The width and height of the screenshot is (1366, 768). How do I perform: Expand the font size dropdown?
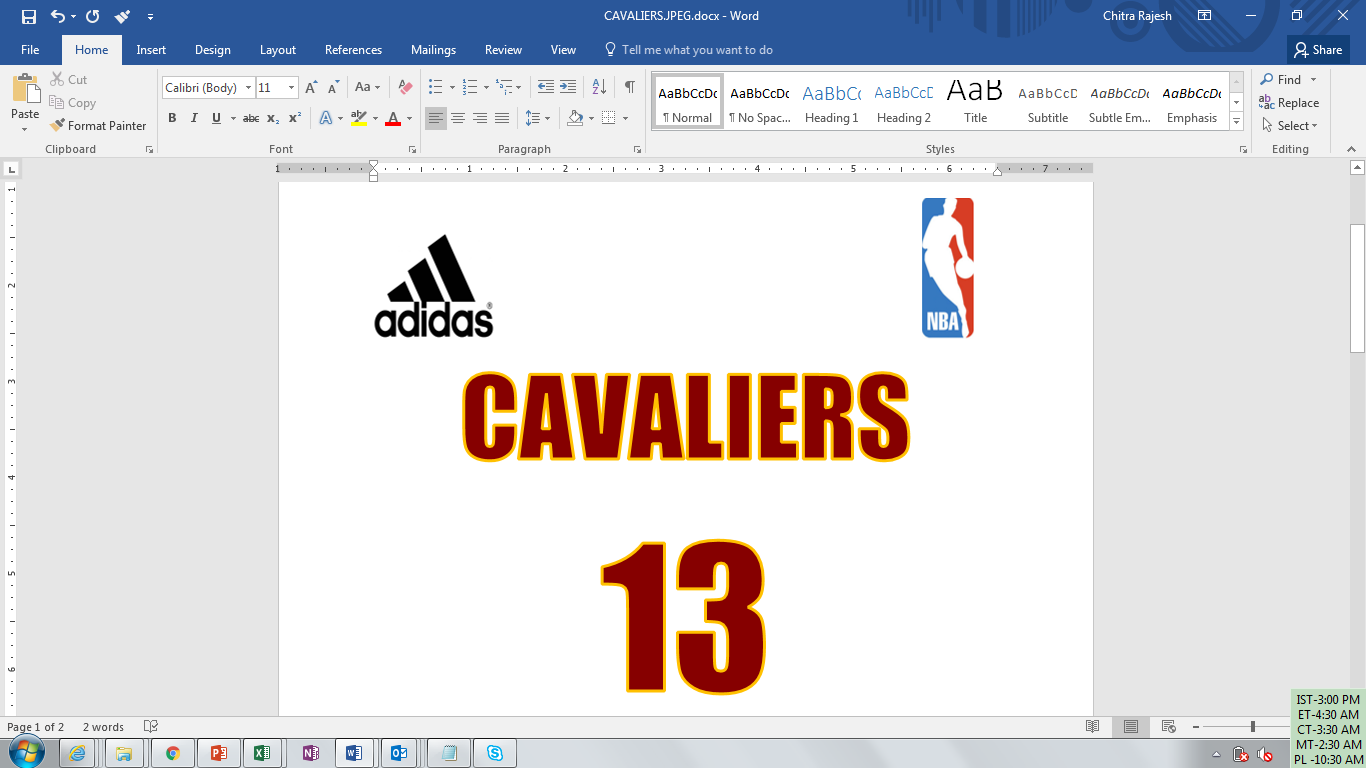point(291,88)
